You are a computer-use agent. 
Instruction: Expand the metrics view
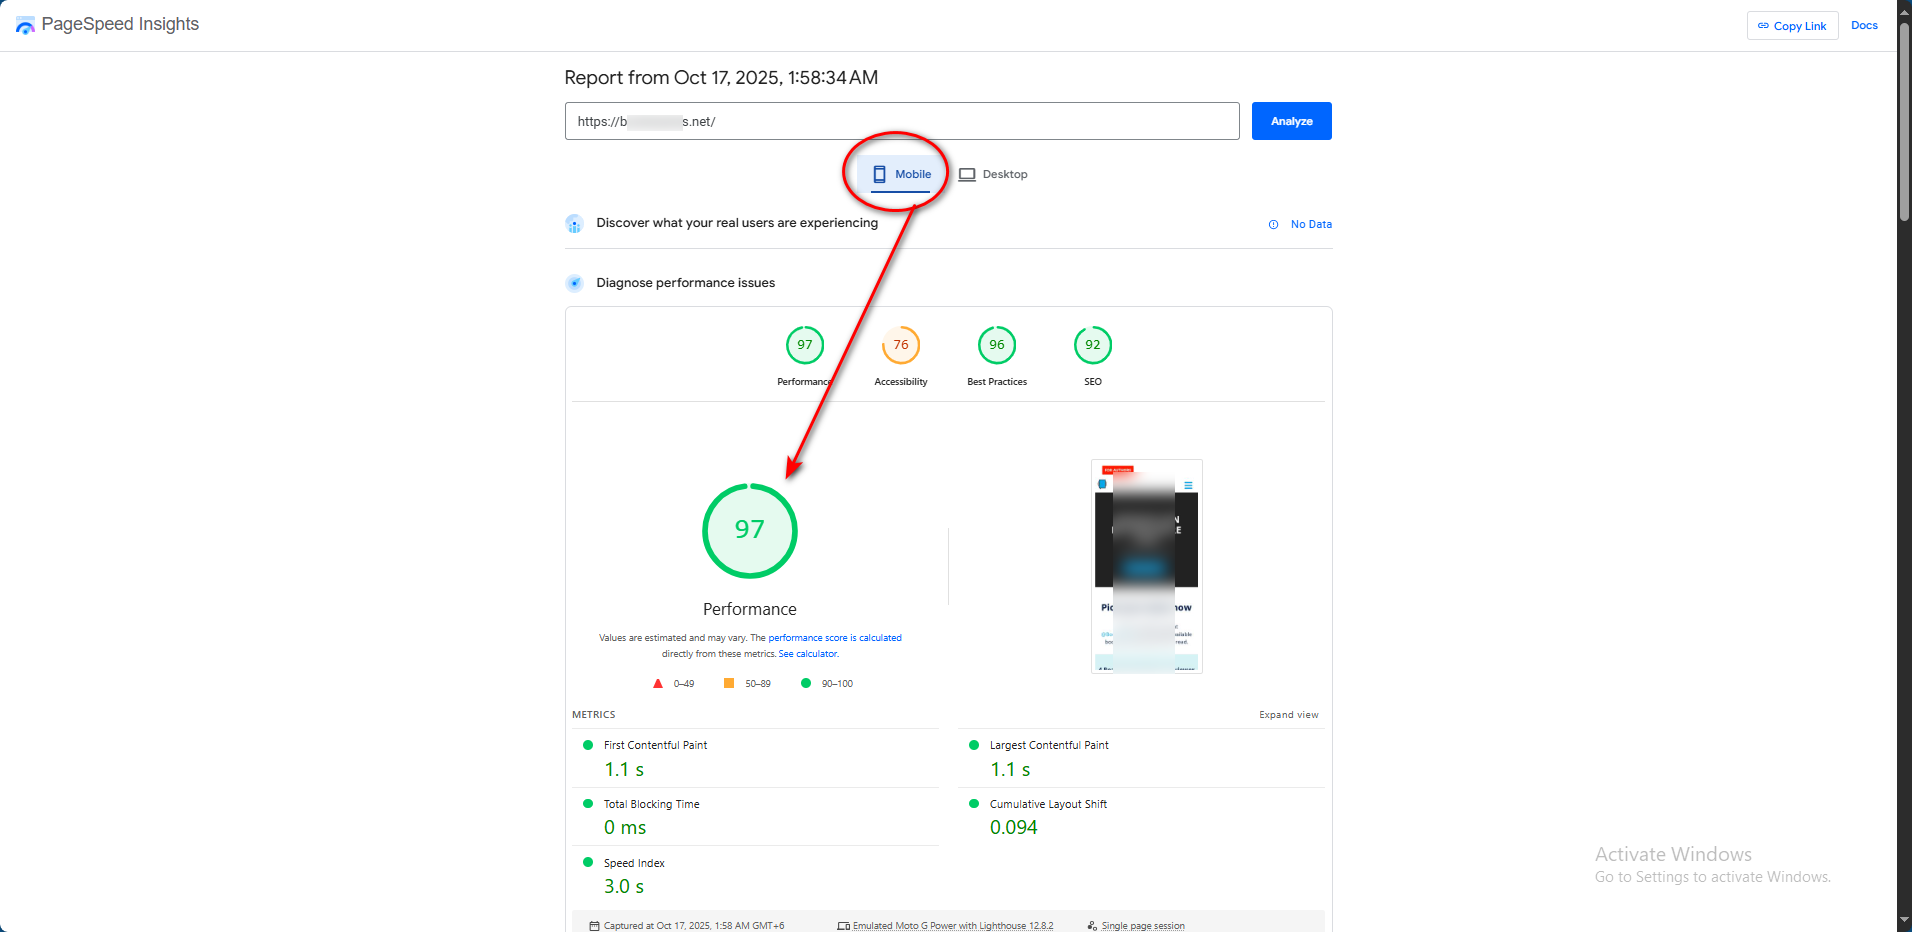[x=1289, y=715]
